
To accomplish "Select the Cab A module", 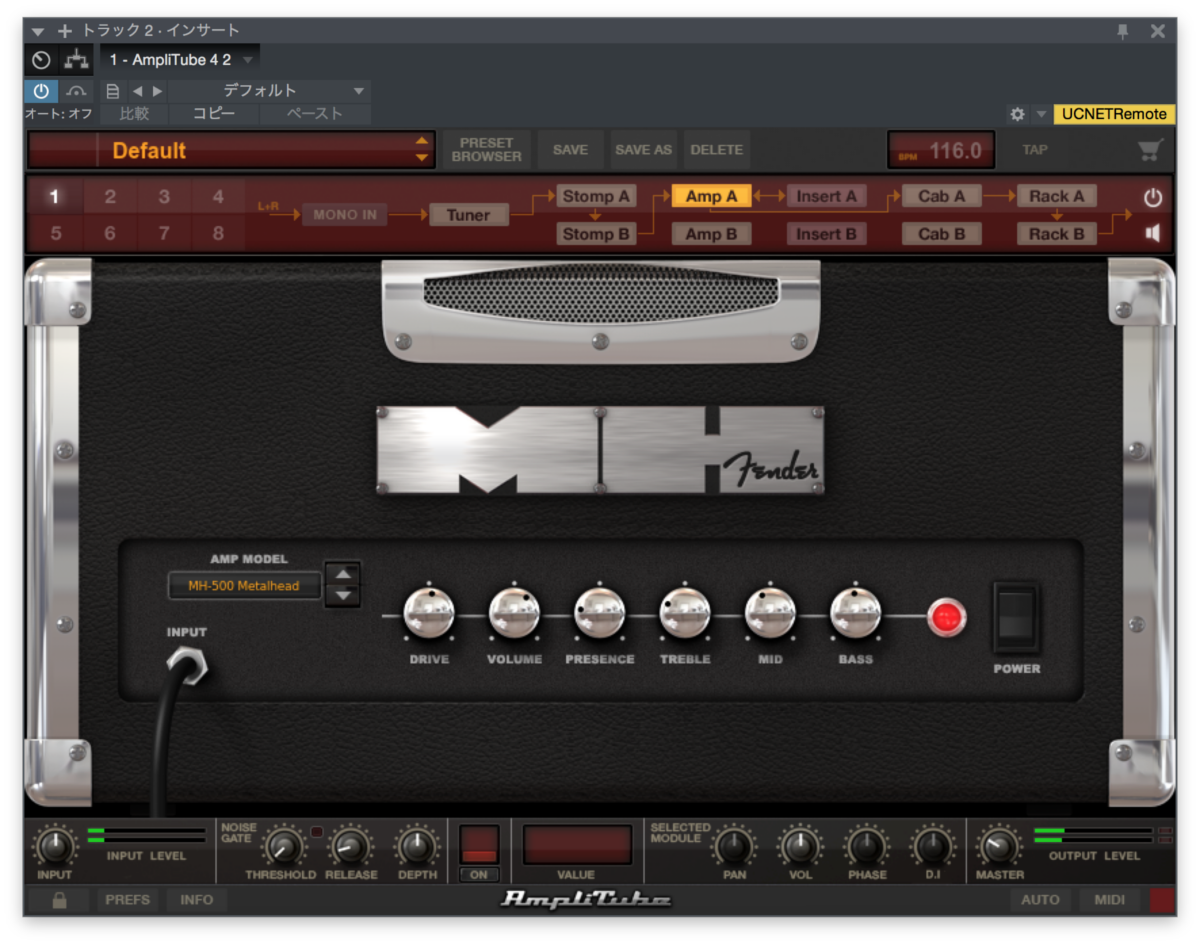I will click(941, 197).
